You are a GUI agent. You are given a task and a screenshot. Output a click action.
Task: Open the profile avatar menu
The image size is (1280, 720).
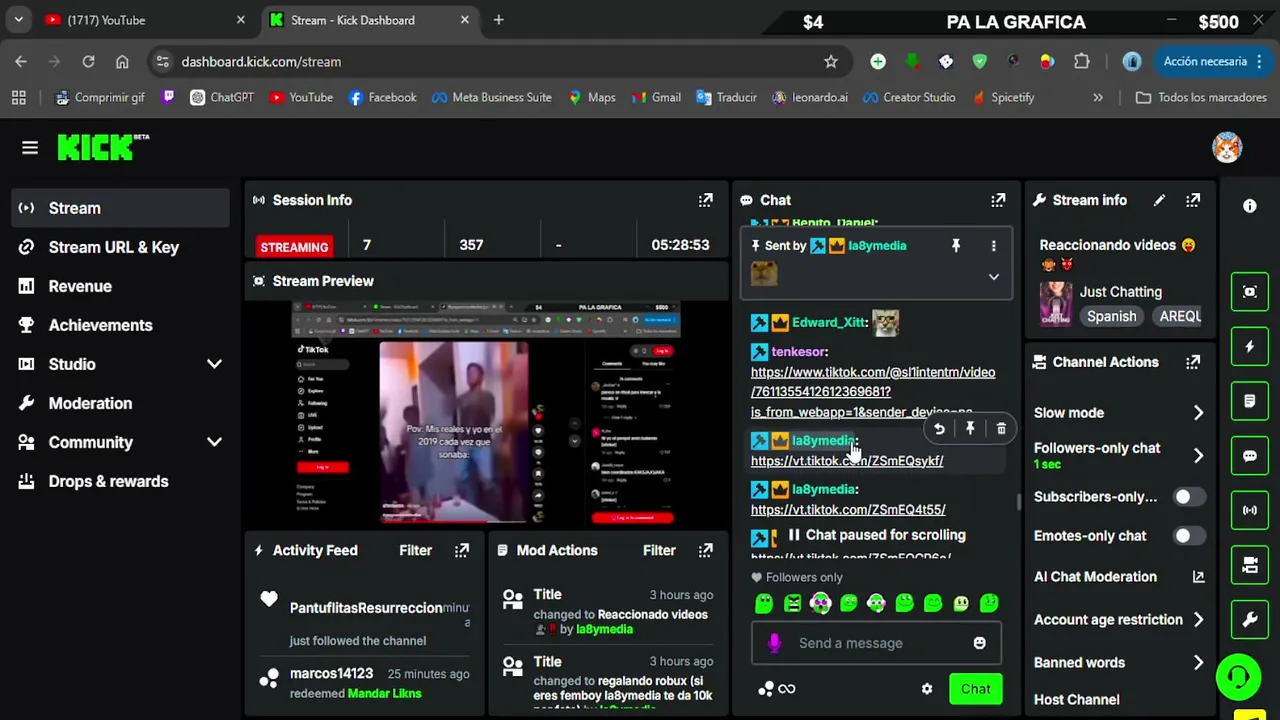pos(1227,148)
